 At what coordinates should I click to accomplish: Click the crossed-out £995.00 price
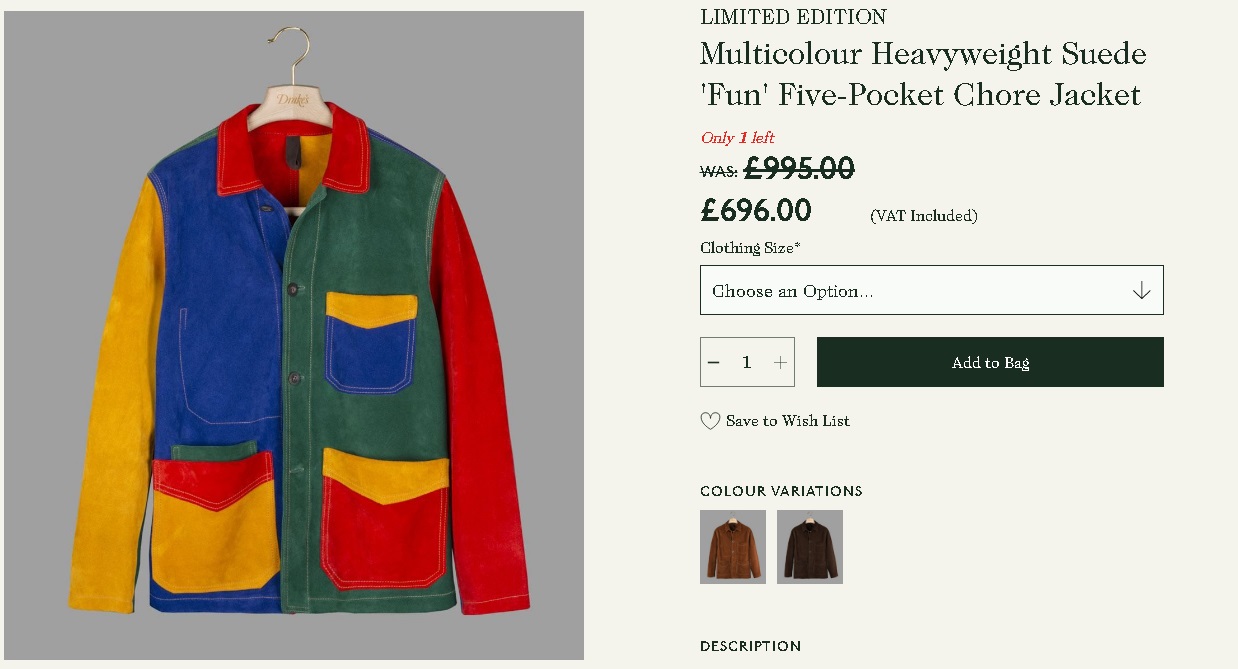[799, 168]
